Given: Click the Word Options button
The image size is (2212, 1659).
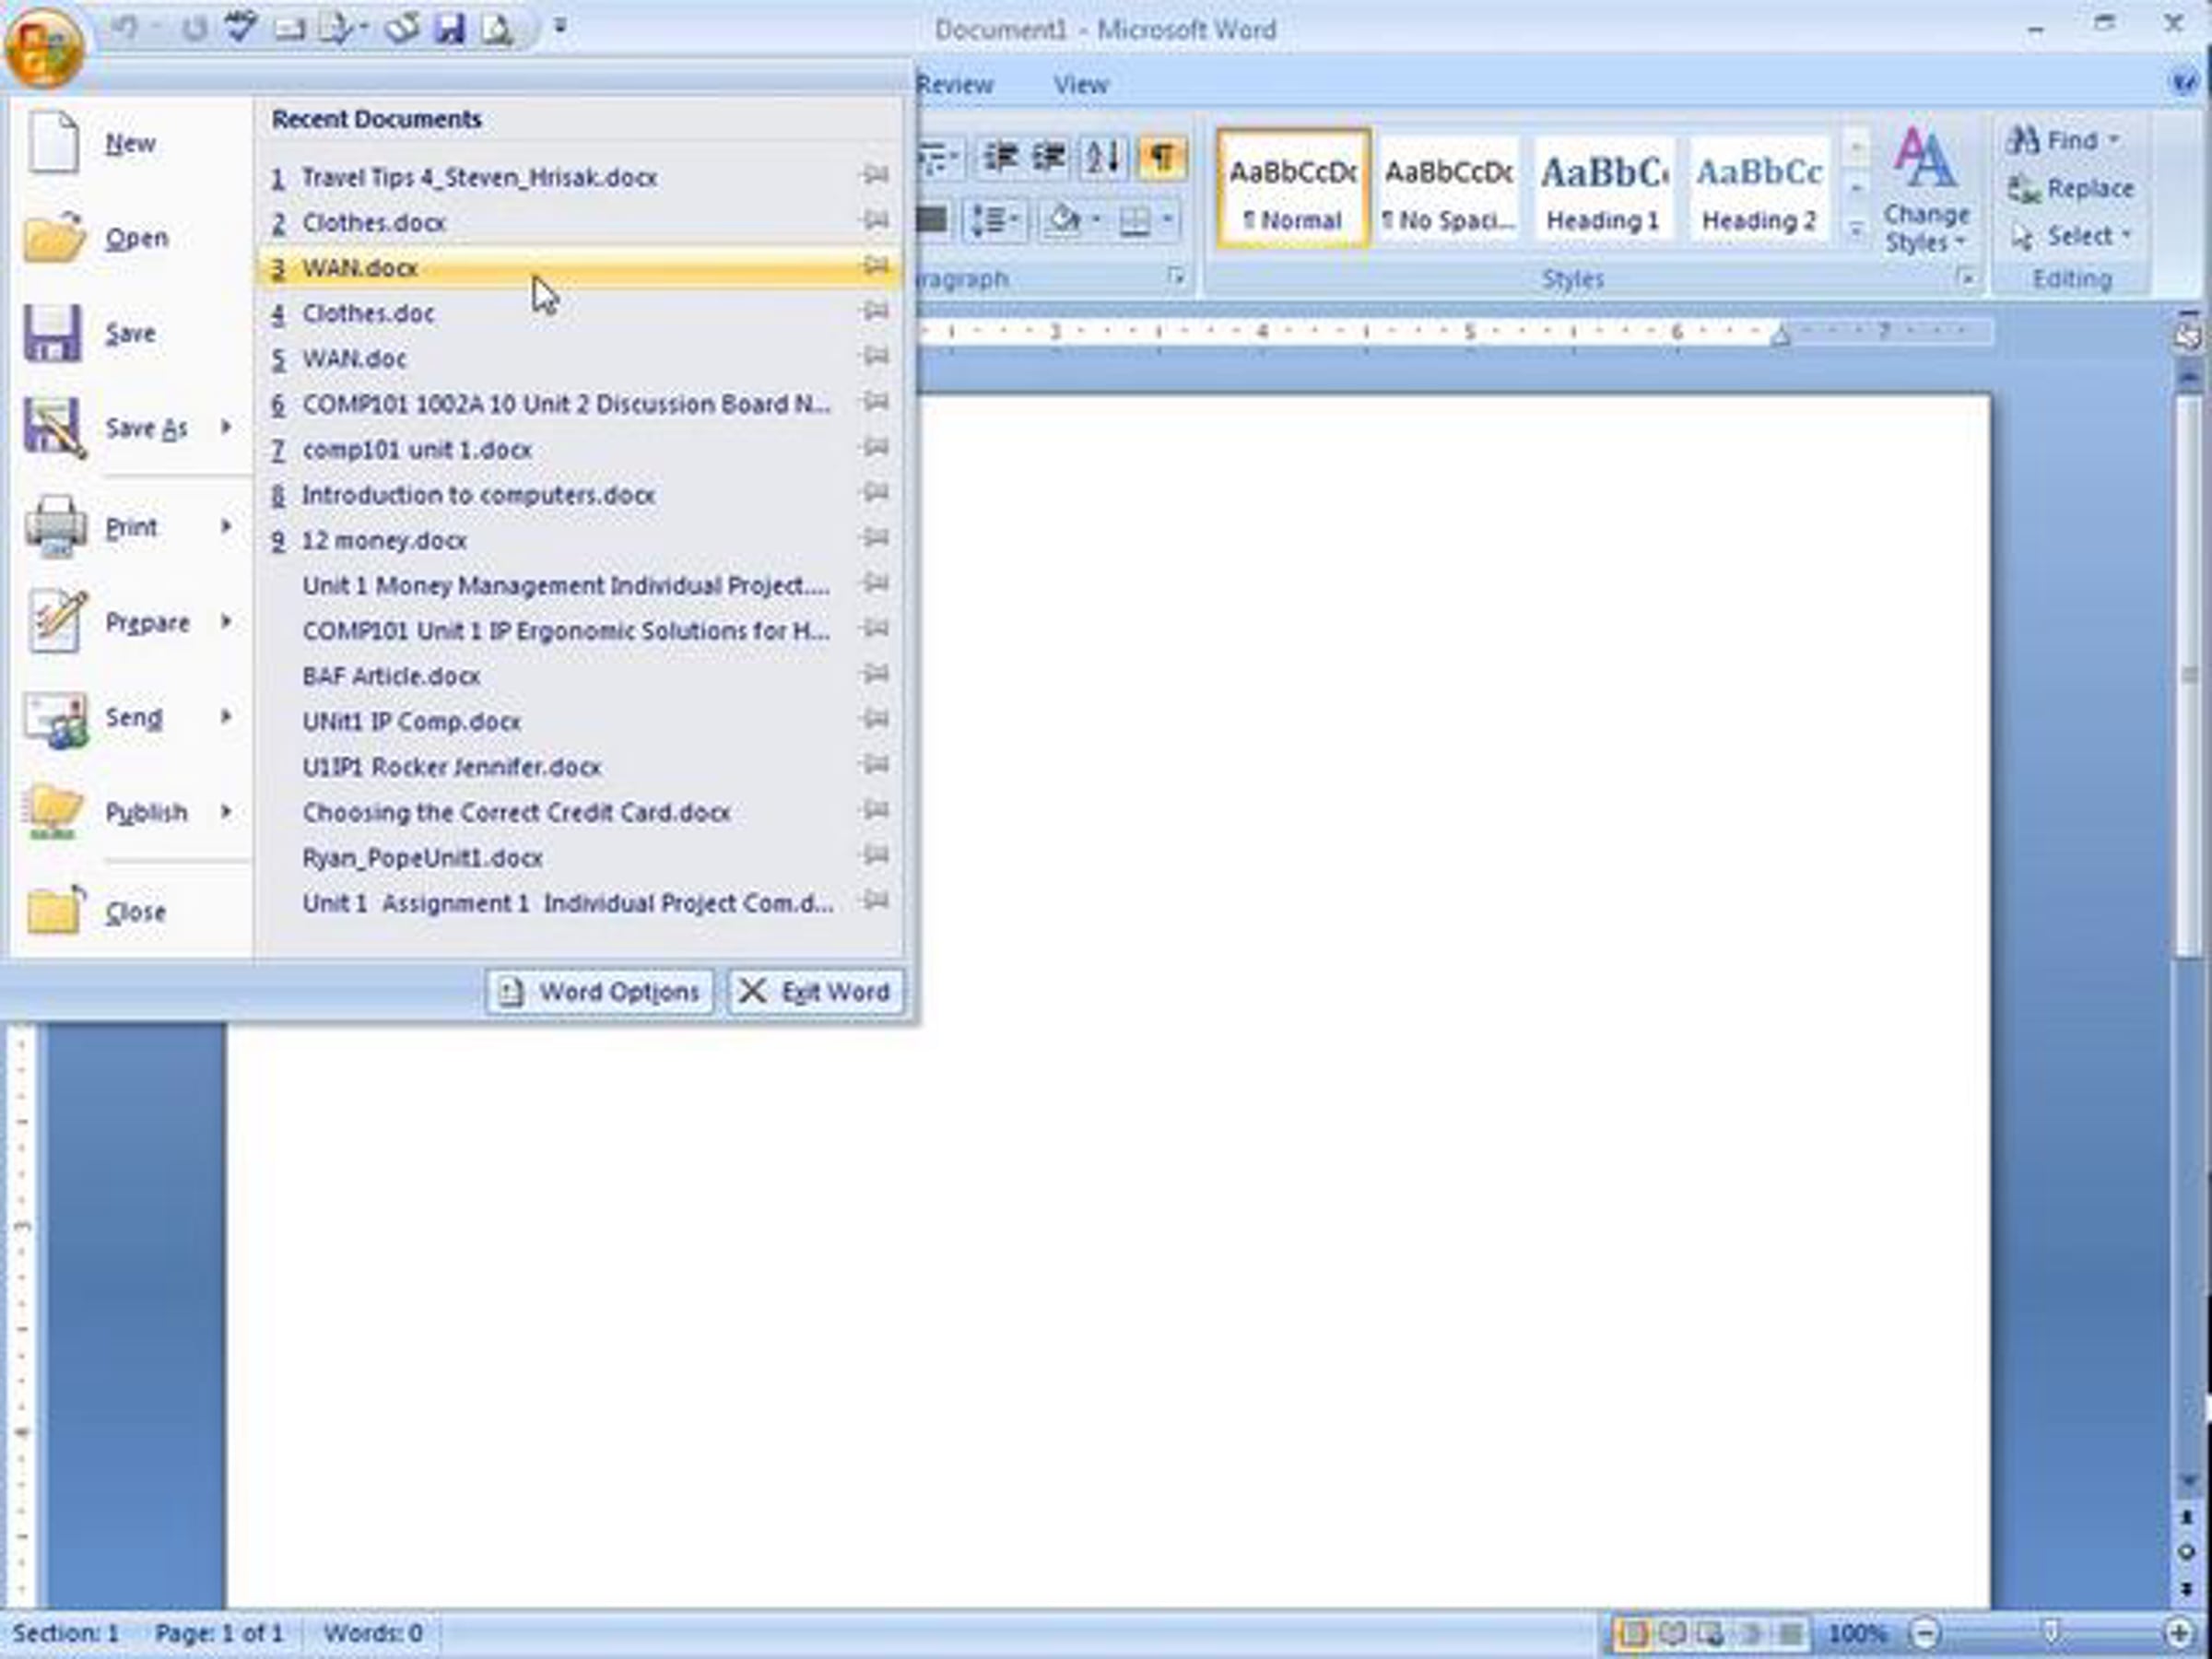Looking at the screenshot, I should [600, 991].
